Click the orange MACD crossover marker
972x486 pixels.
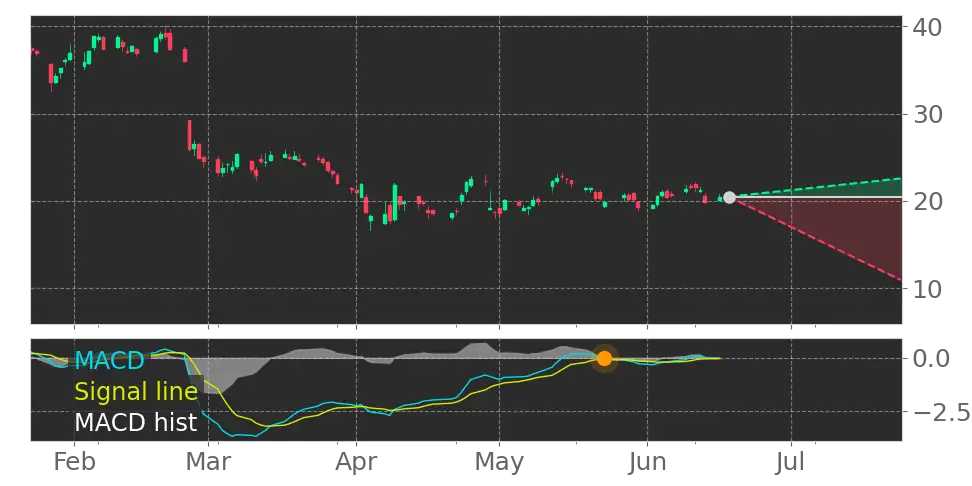coord(604,358)
